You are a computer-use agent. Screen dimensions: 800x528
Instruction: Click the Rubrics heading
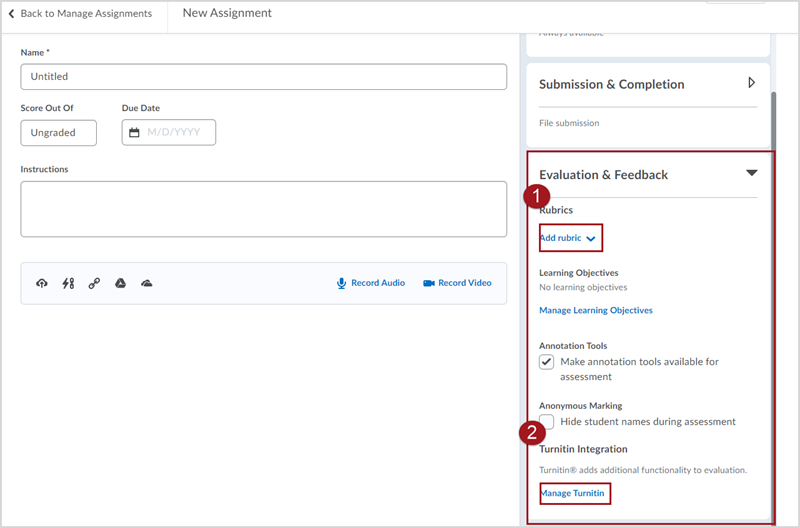pyautogui.click(x=556, y=210)
